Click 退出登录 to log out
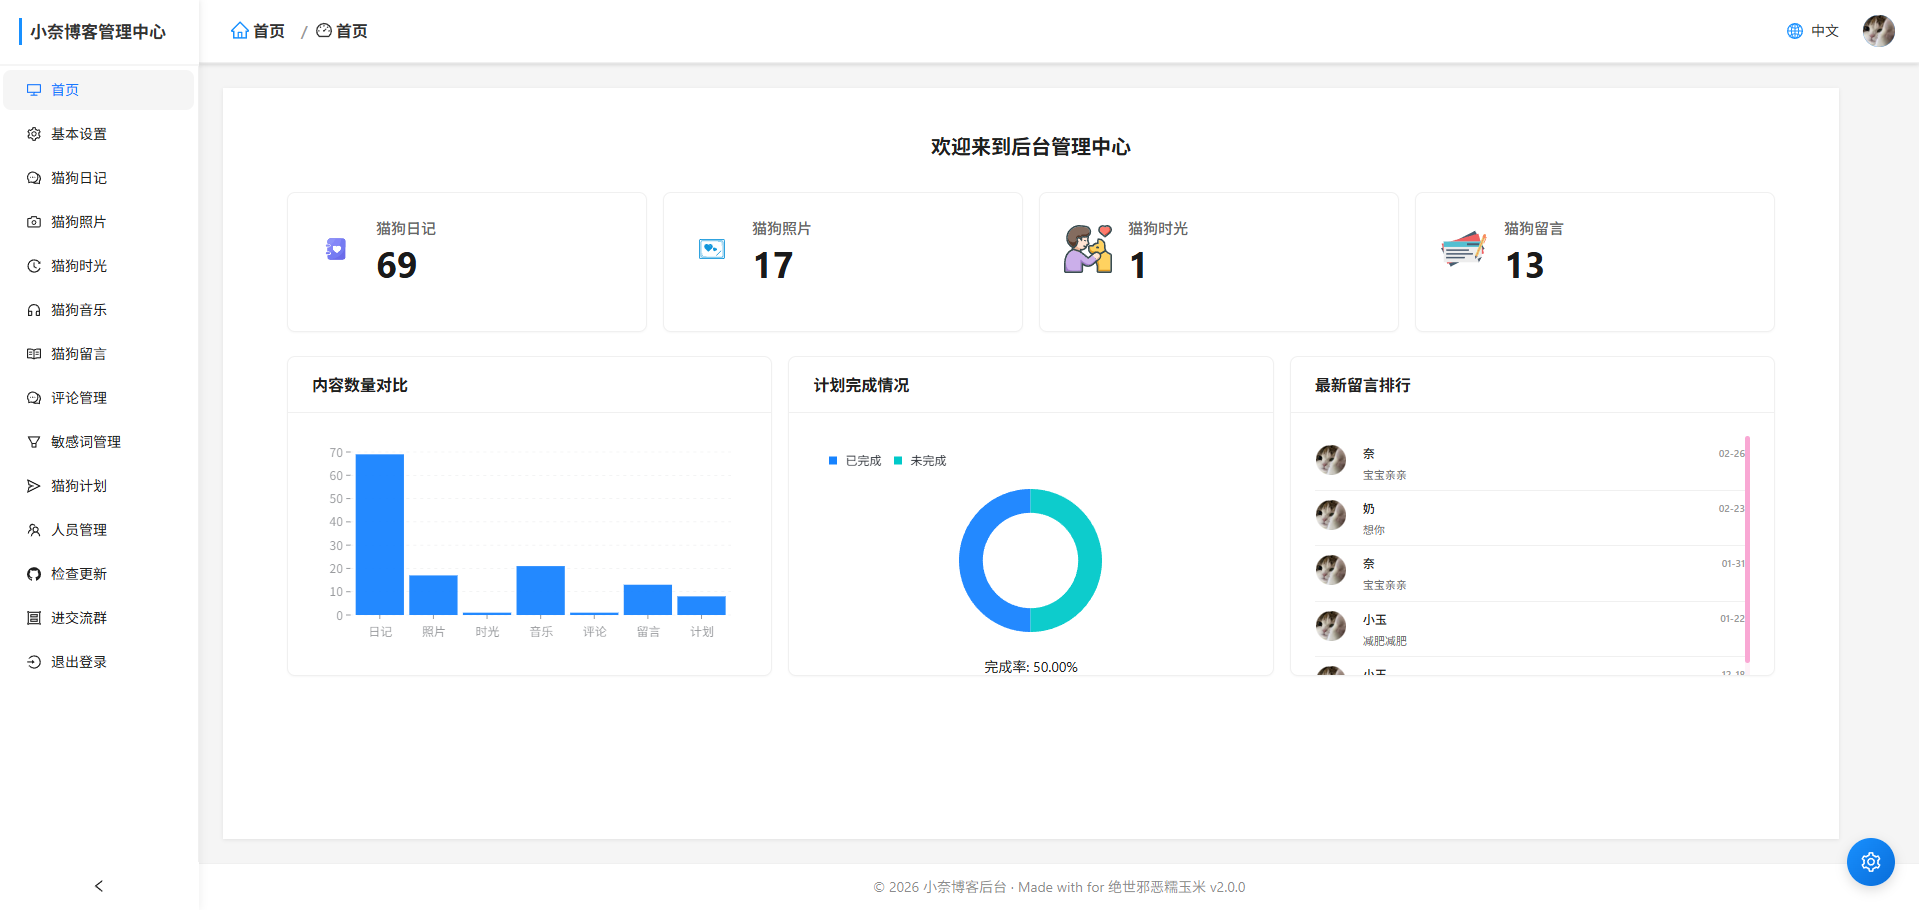The image size is (1919, 910). [78, 661]
